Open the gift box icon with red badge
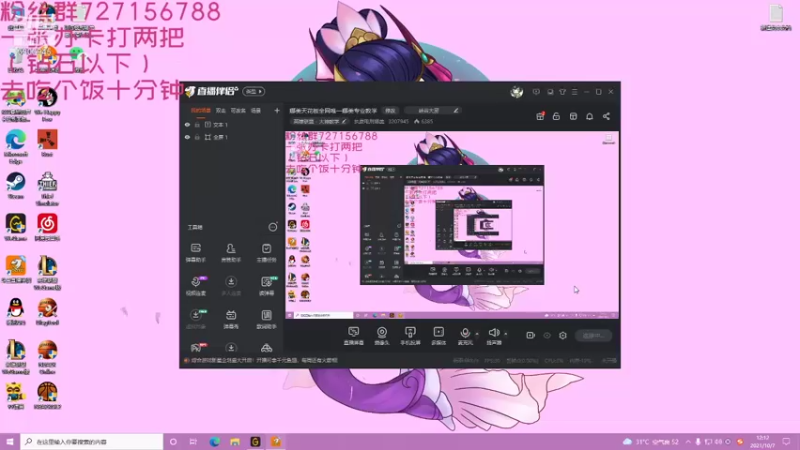The height and width of the screenshot is (450, 800). pos(540,116)
